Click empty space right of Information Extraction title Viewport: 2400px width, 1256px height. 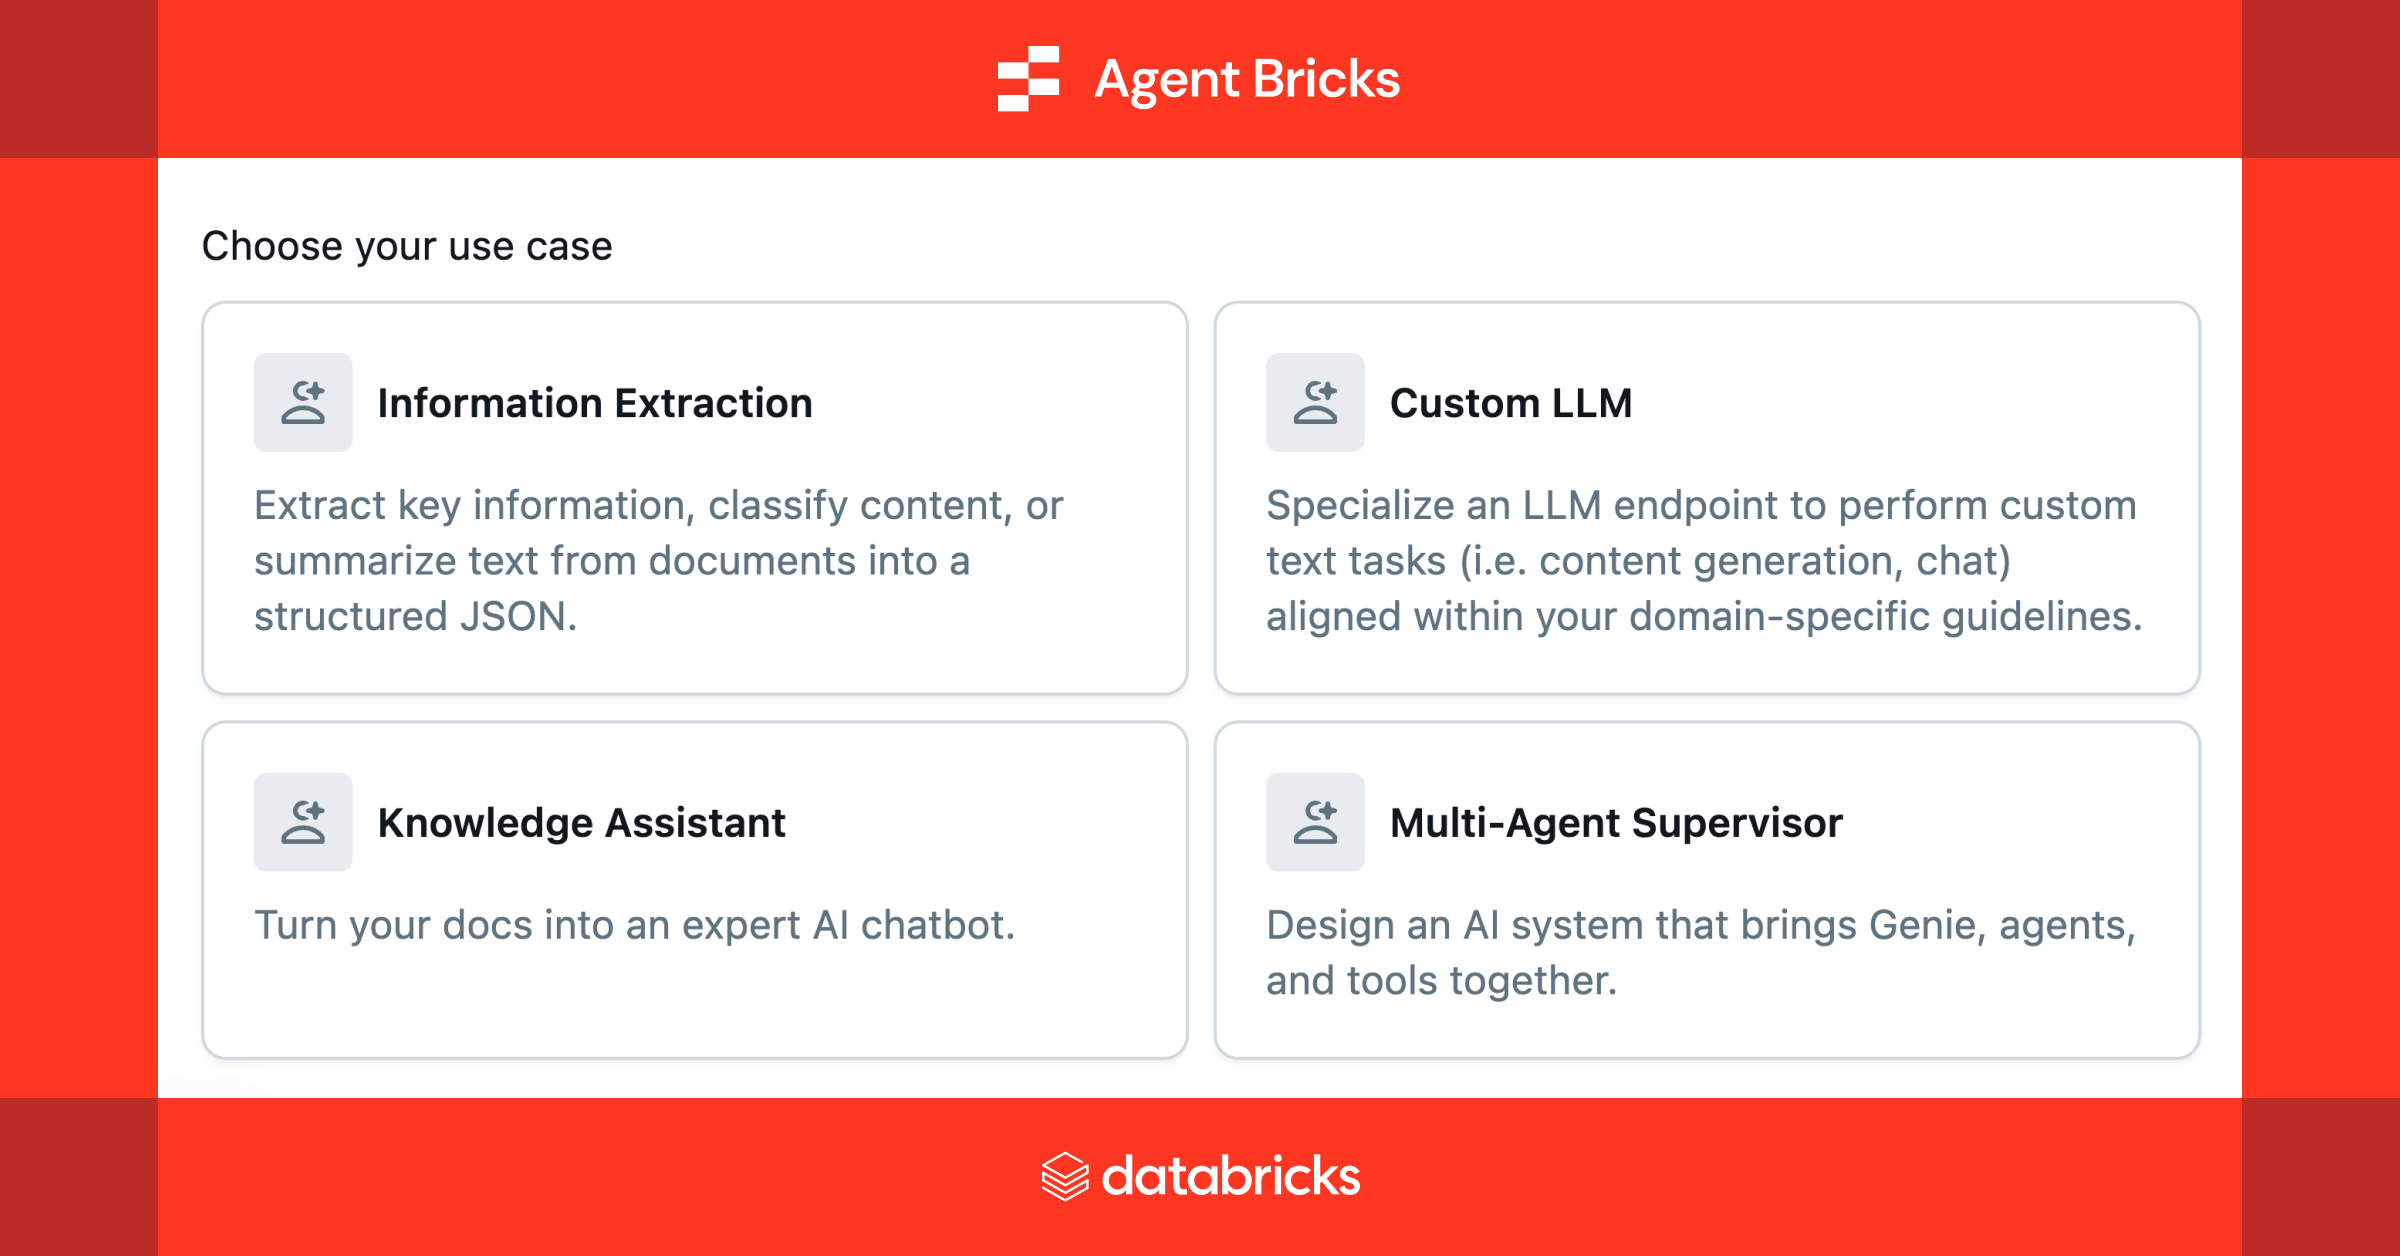click(x=1000, y=403)
